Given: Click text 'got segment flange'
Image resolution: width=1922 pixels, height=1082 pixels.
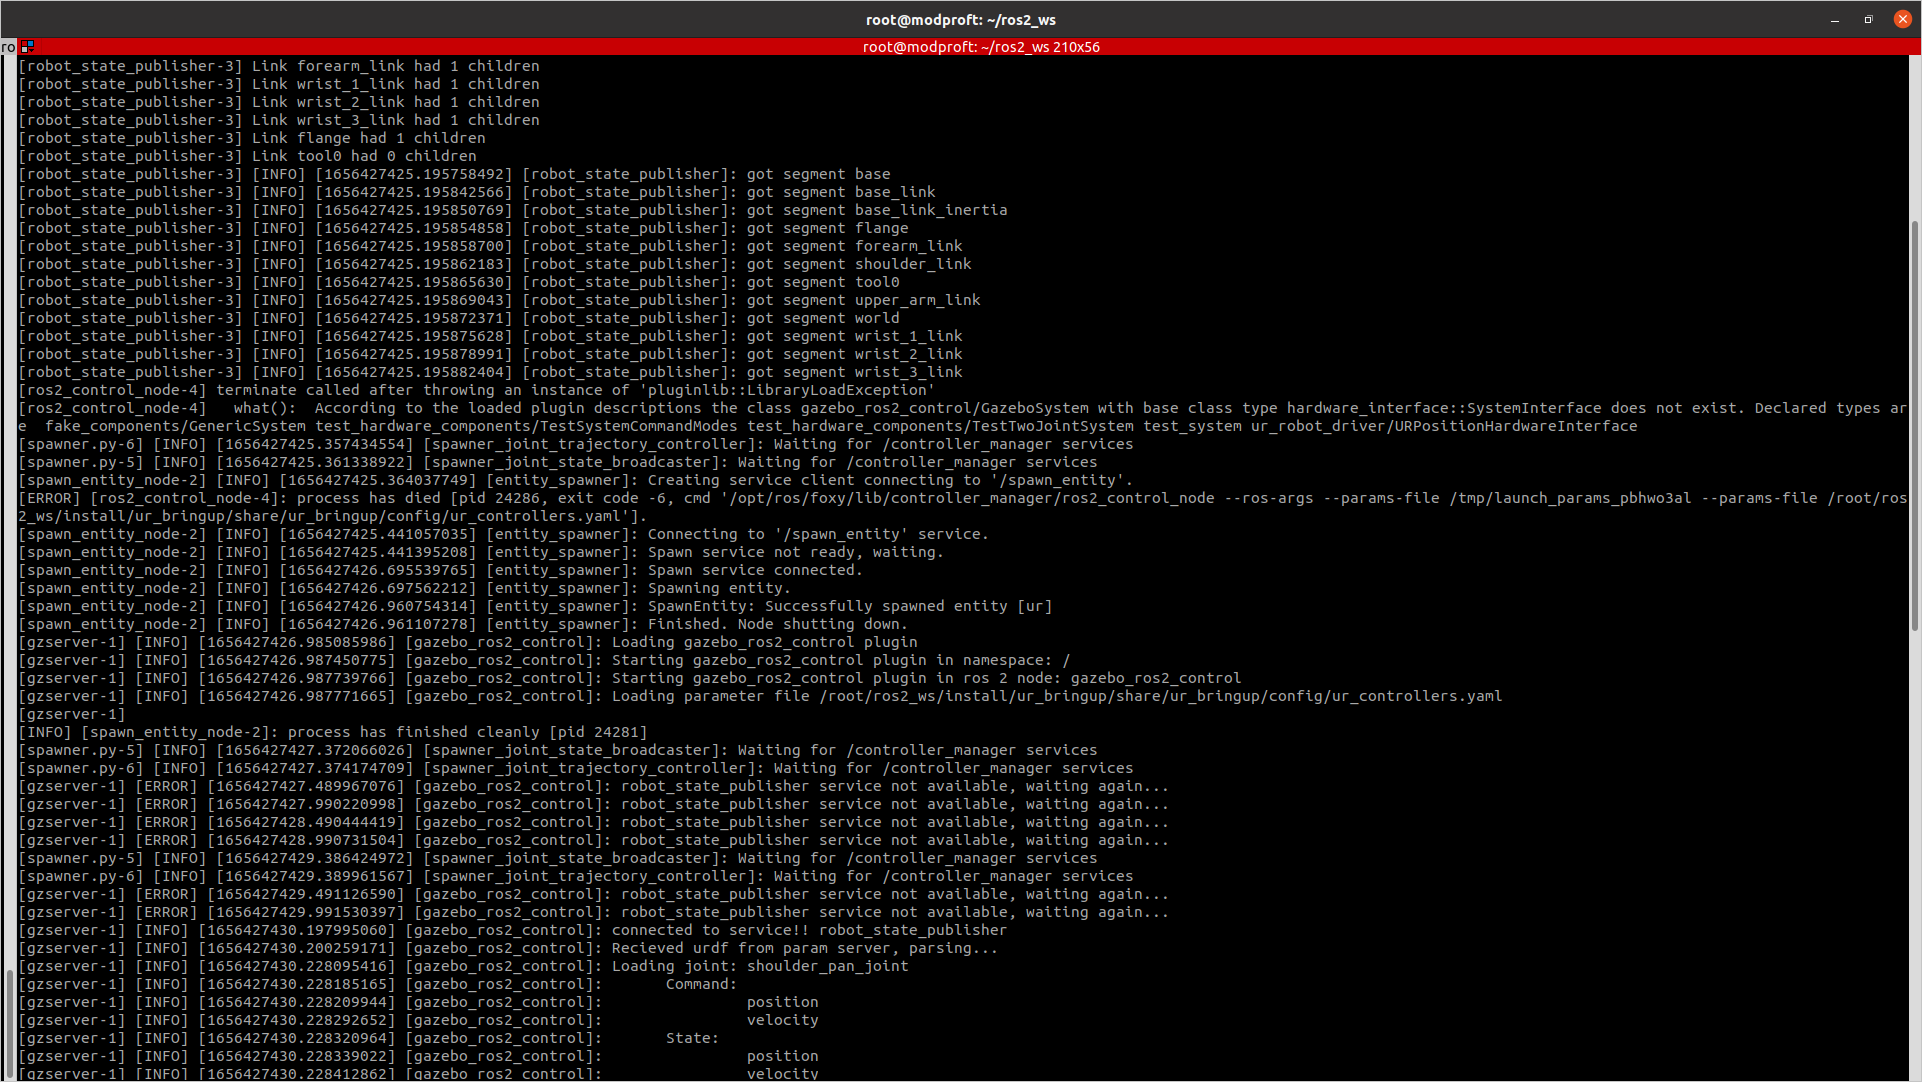Looking at the screenshot, I should pyautogui.click(x=827, y=228).
